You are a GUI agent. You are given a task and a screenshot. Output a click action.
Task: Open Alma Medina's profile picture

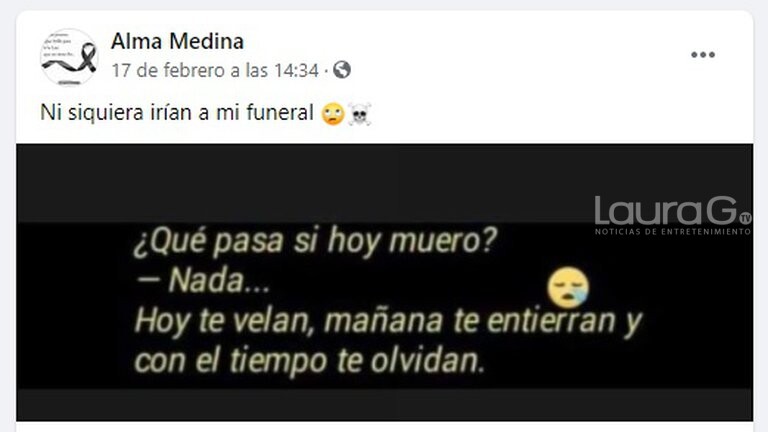[x=69, y=57]
